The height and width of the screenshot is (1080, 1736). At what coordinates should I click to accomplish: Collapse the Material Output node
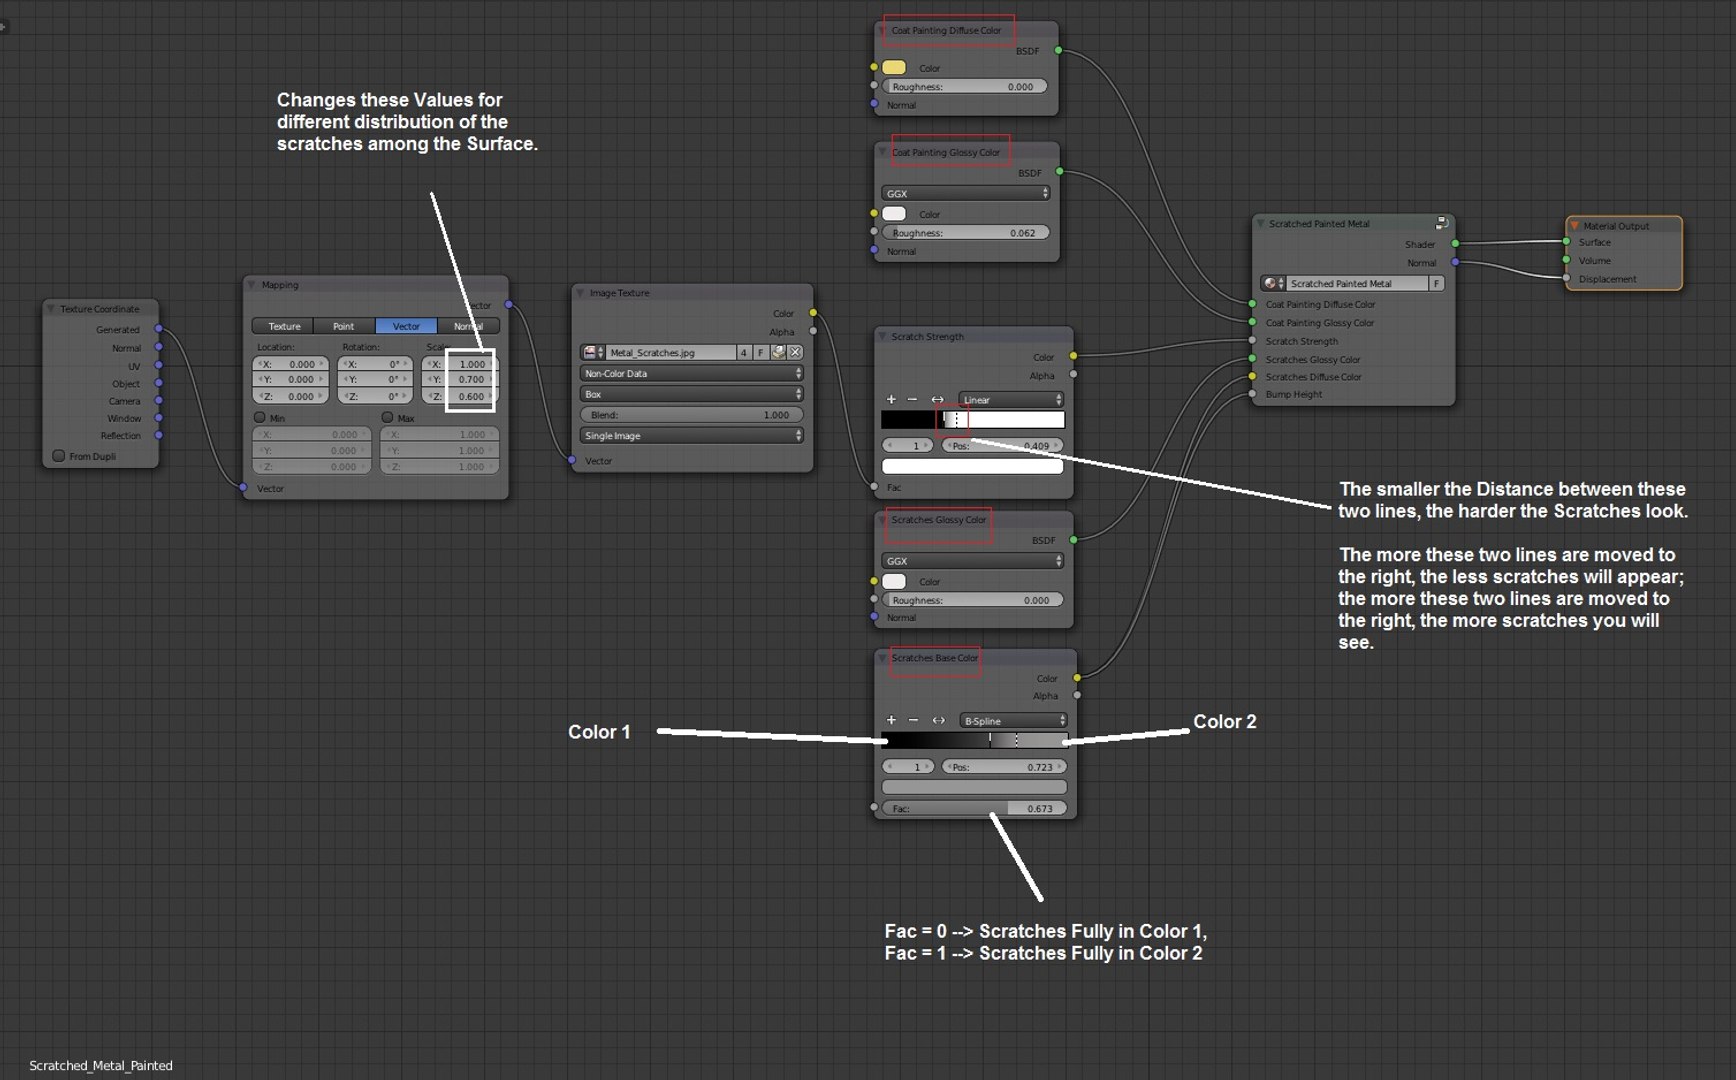(x=1574, y=226)
